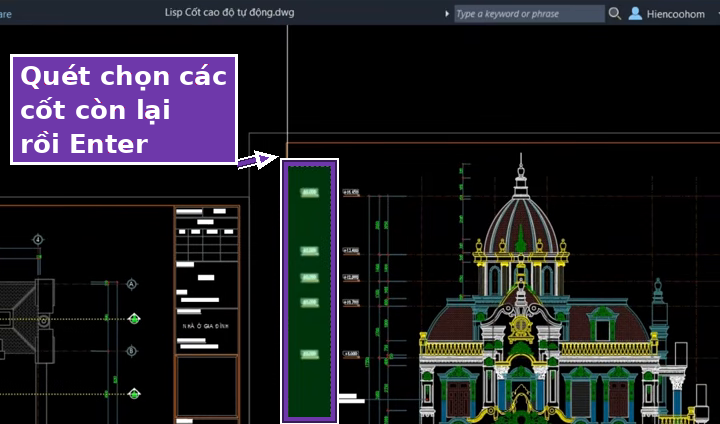
Task: Click the title 'Lisp Cốt cao độ tự động.dwg'
Action: click(230, 12)
